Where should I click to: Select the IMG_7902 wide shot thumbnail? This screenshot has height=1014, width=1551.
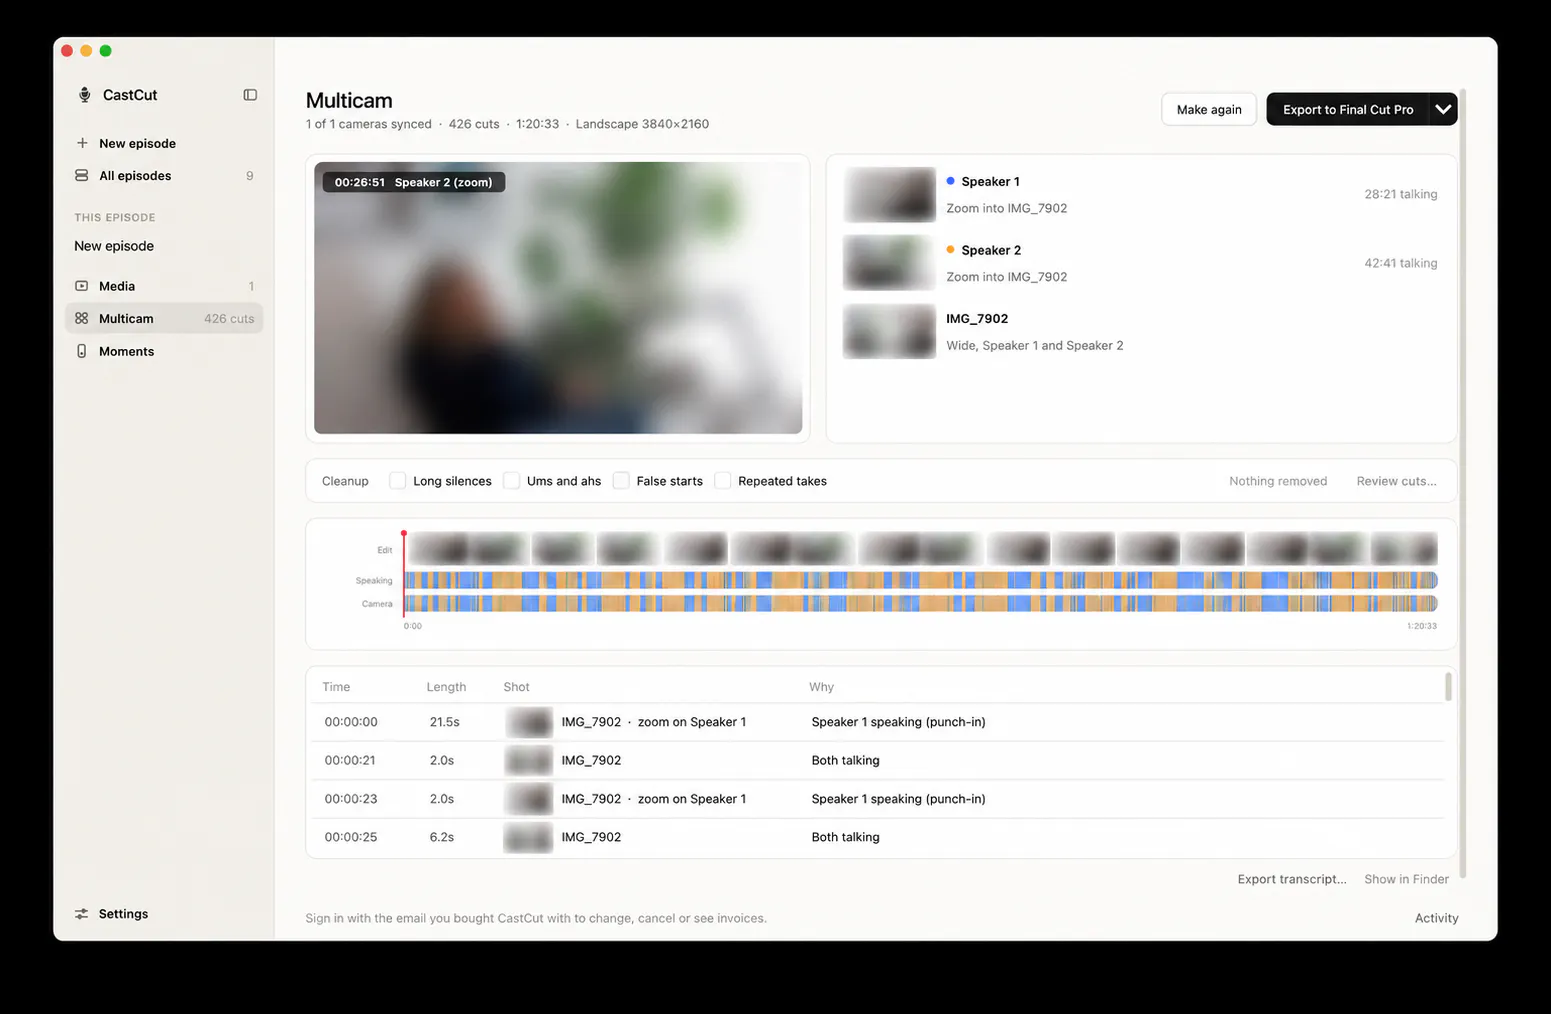pos(889,331)
